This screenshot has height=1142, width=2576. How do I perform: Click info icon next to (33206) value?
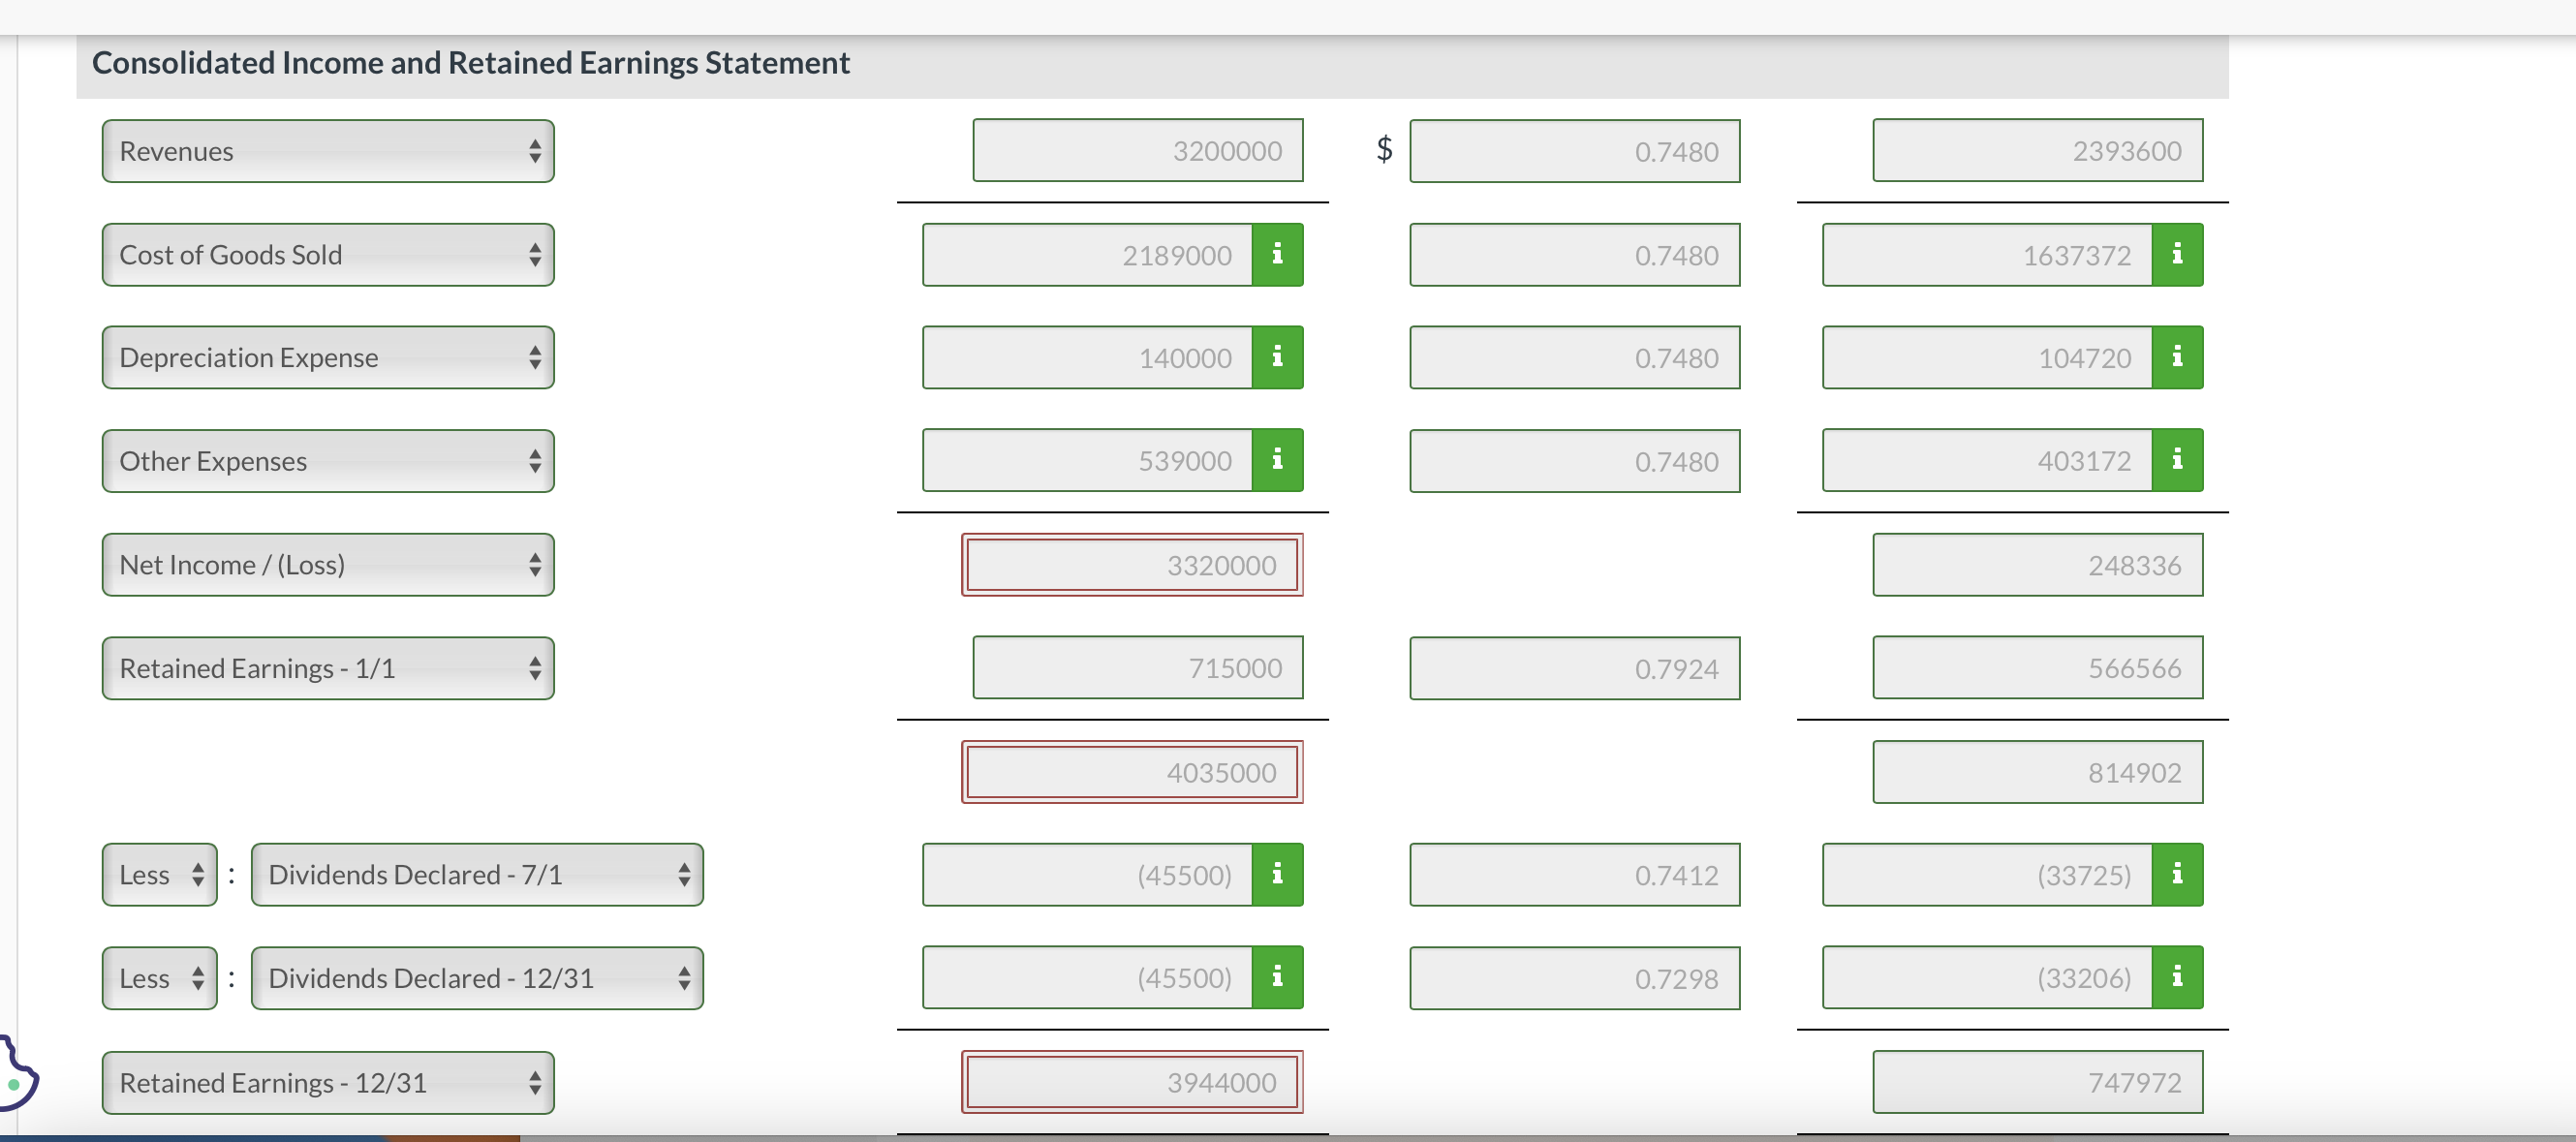point(2177,977)
